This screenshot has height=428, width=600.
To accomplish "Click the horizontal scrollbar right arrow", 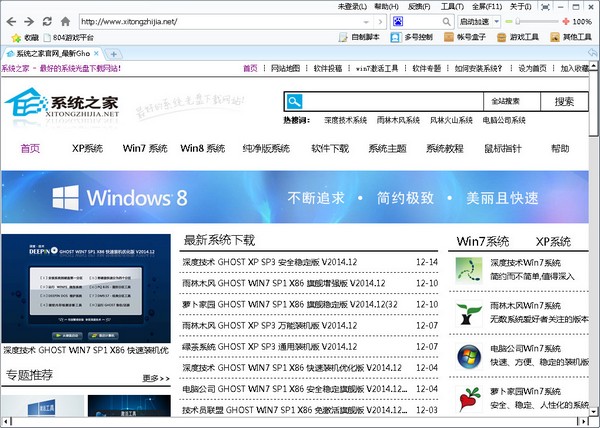I will (584, 421).
